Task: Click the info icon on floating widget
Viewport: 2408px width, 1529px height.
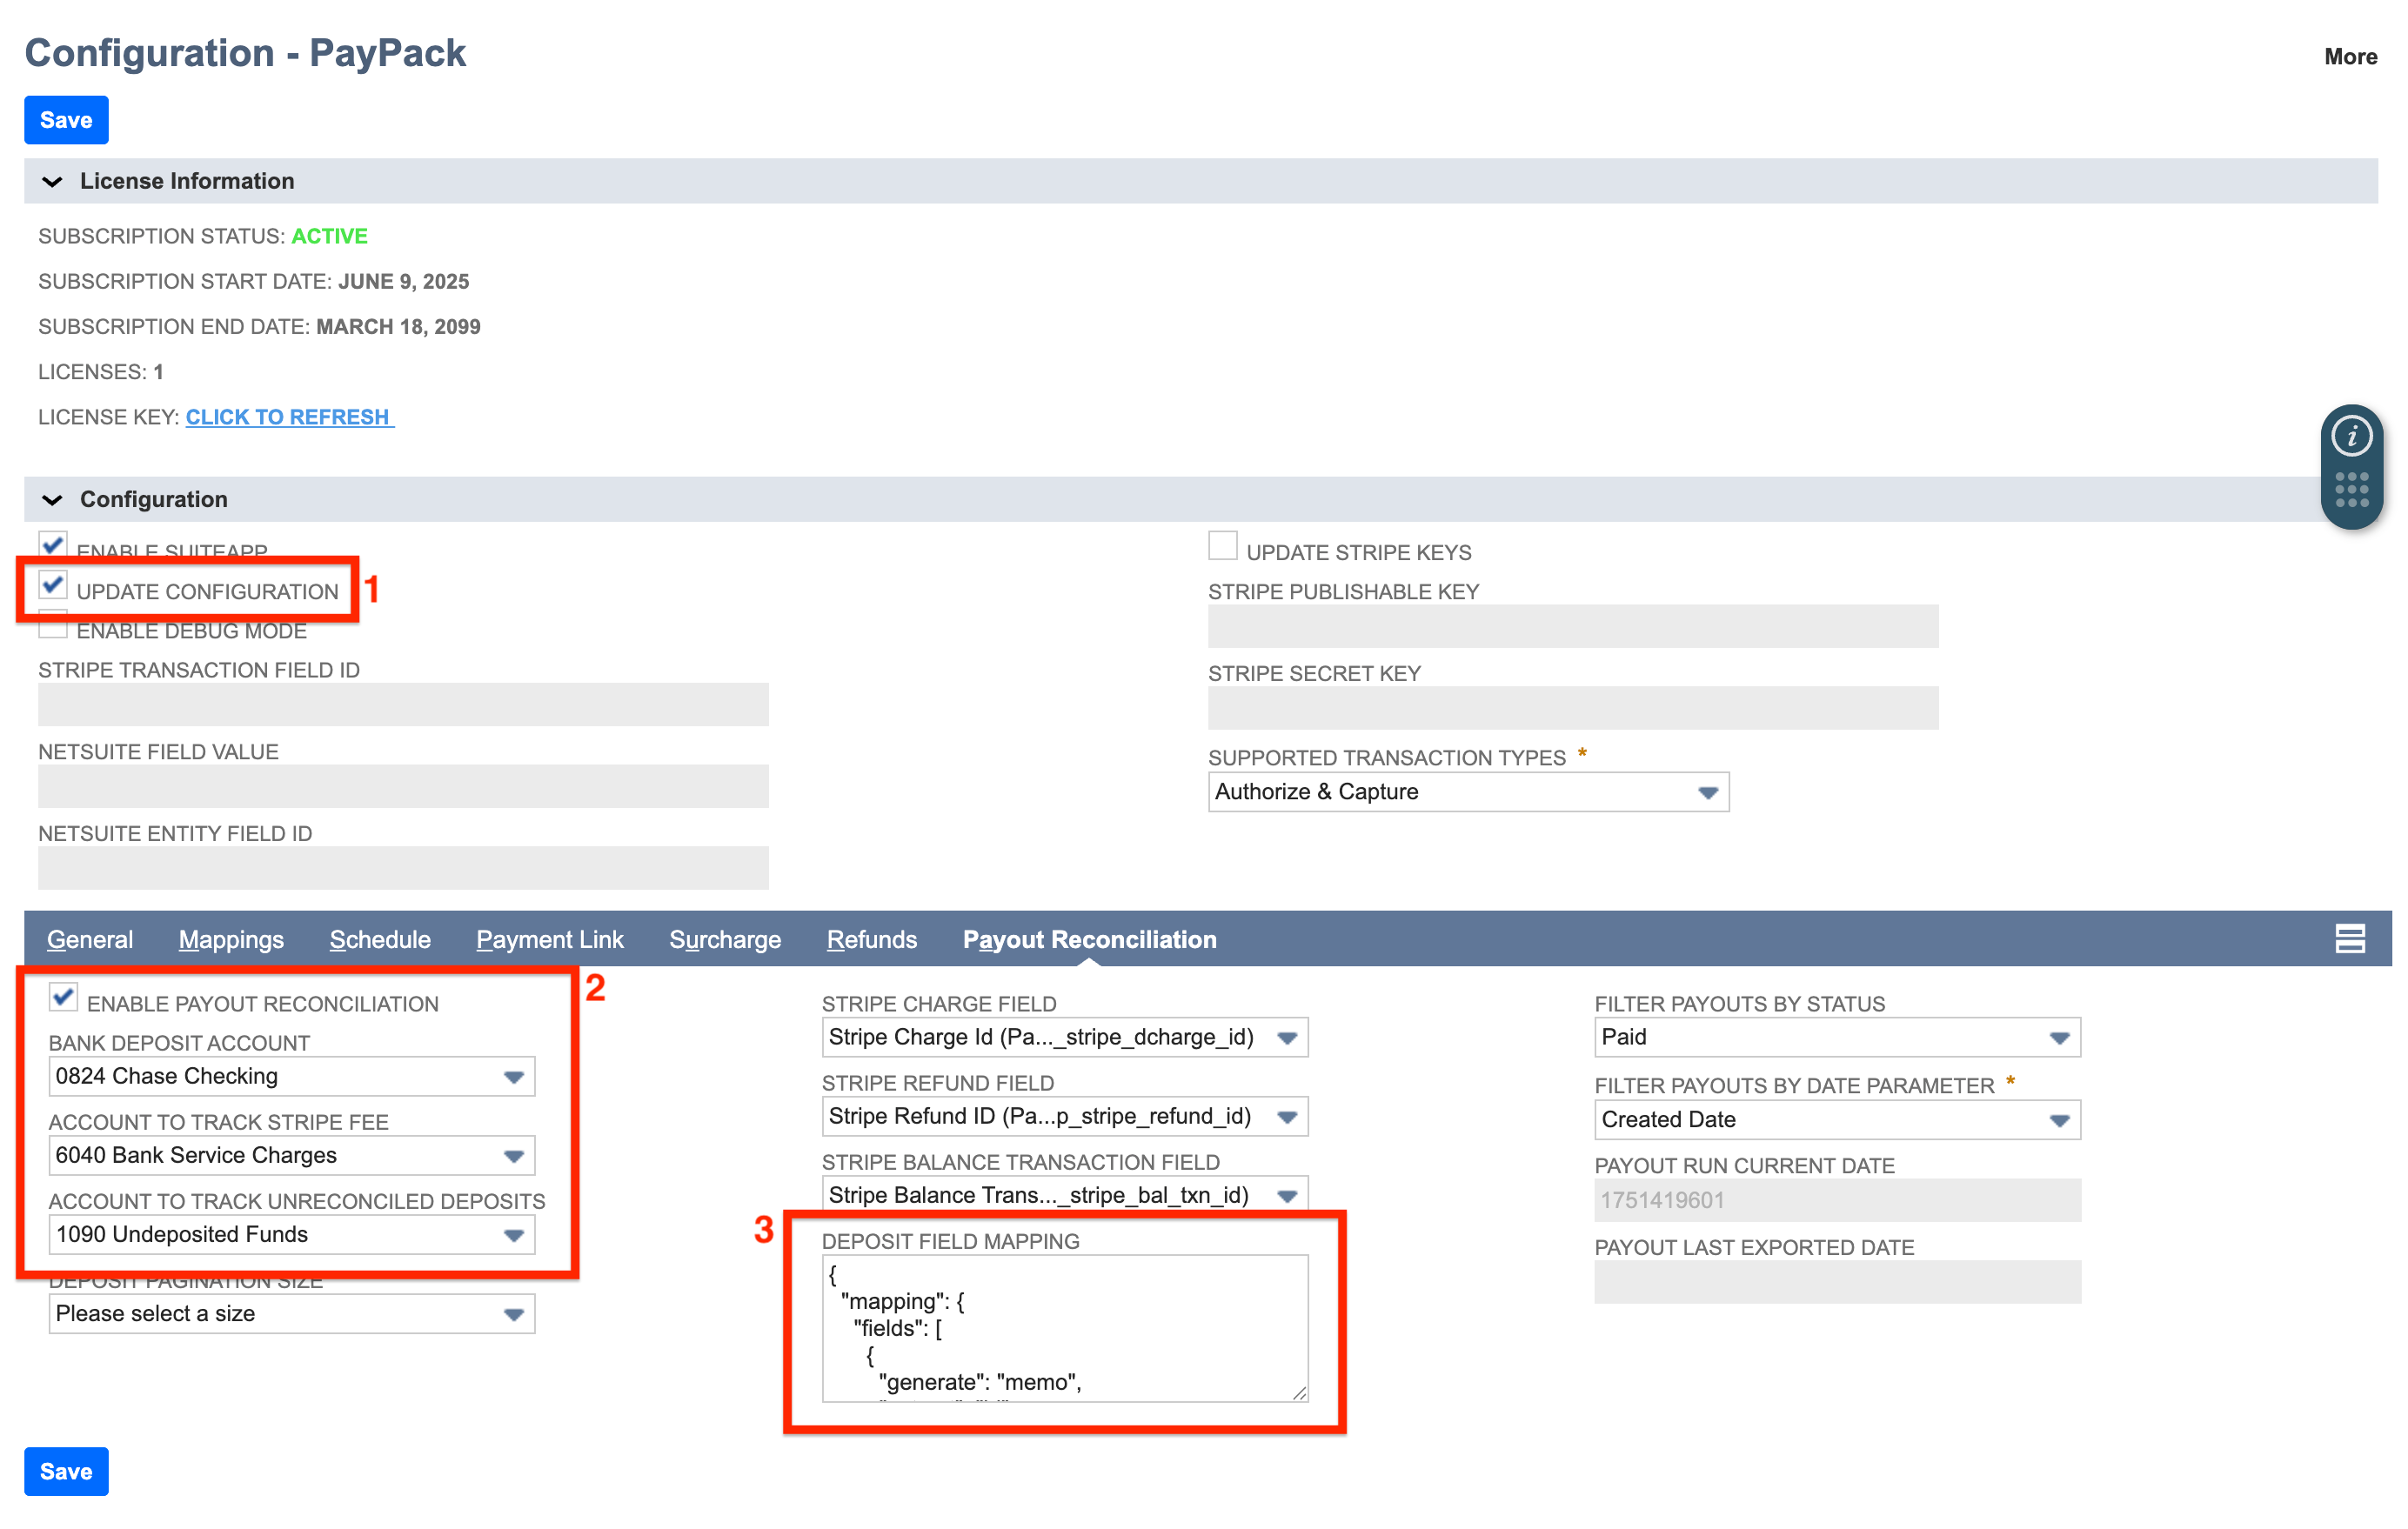Action: pyautogui.click(x=2351, y=436)
